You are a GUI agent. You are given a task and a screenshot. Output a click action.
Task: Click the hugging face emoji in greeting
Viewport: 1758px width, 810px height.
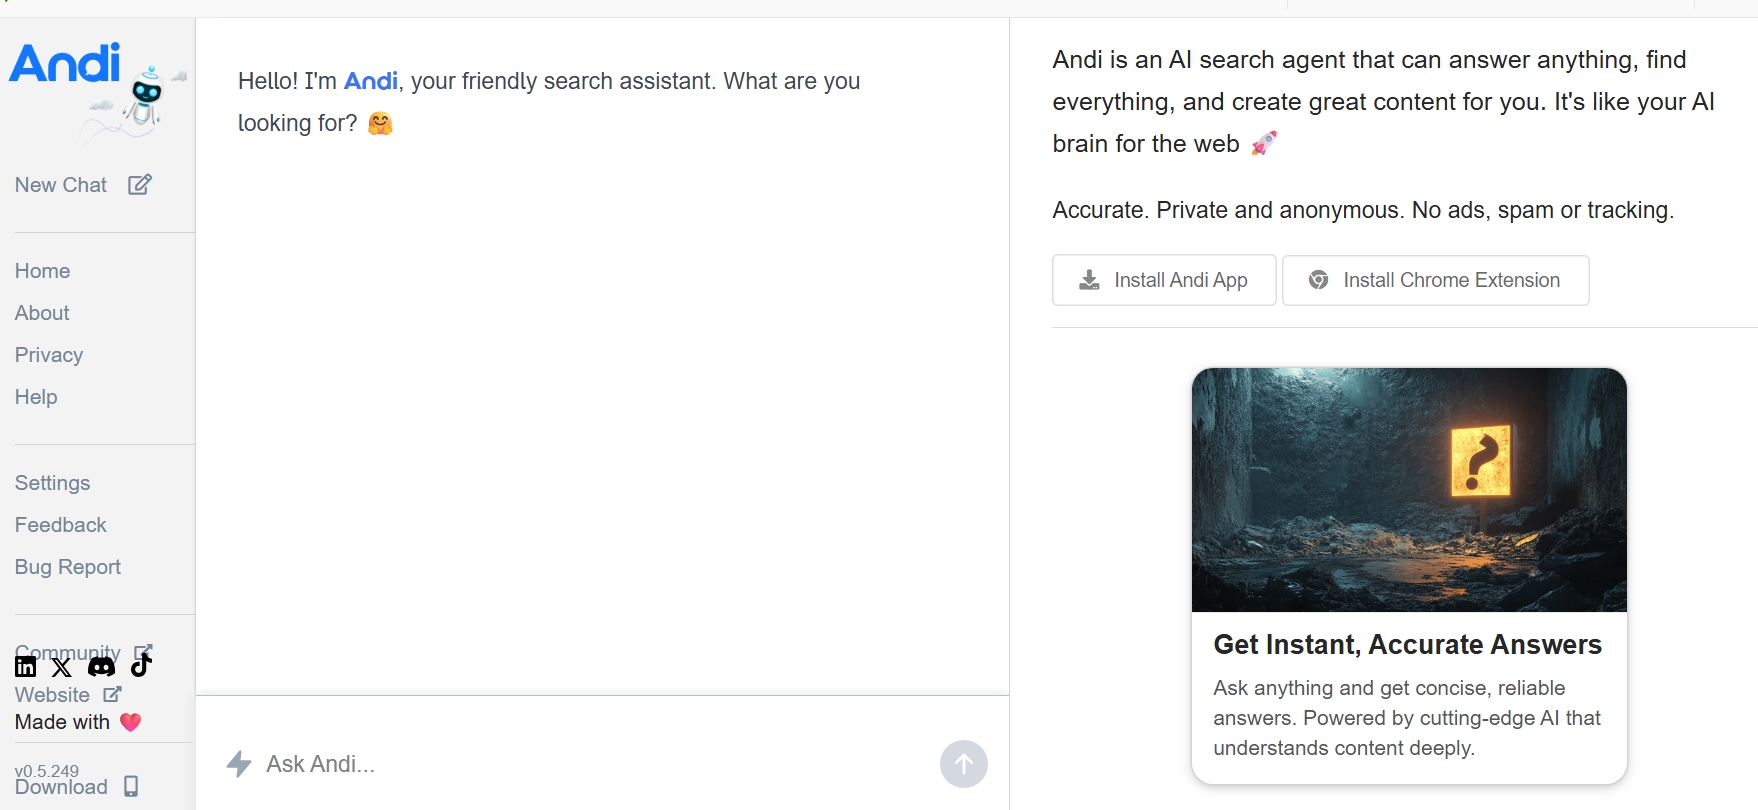(380, 123)
